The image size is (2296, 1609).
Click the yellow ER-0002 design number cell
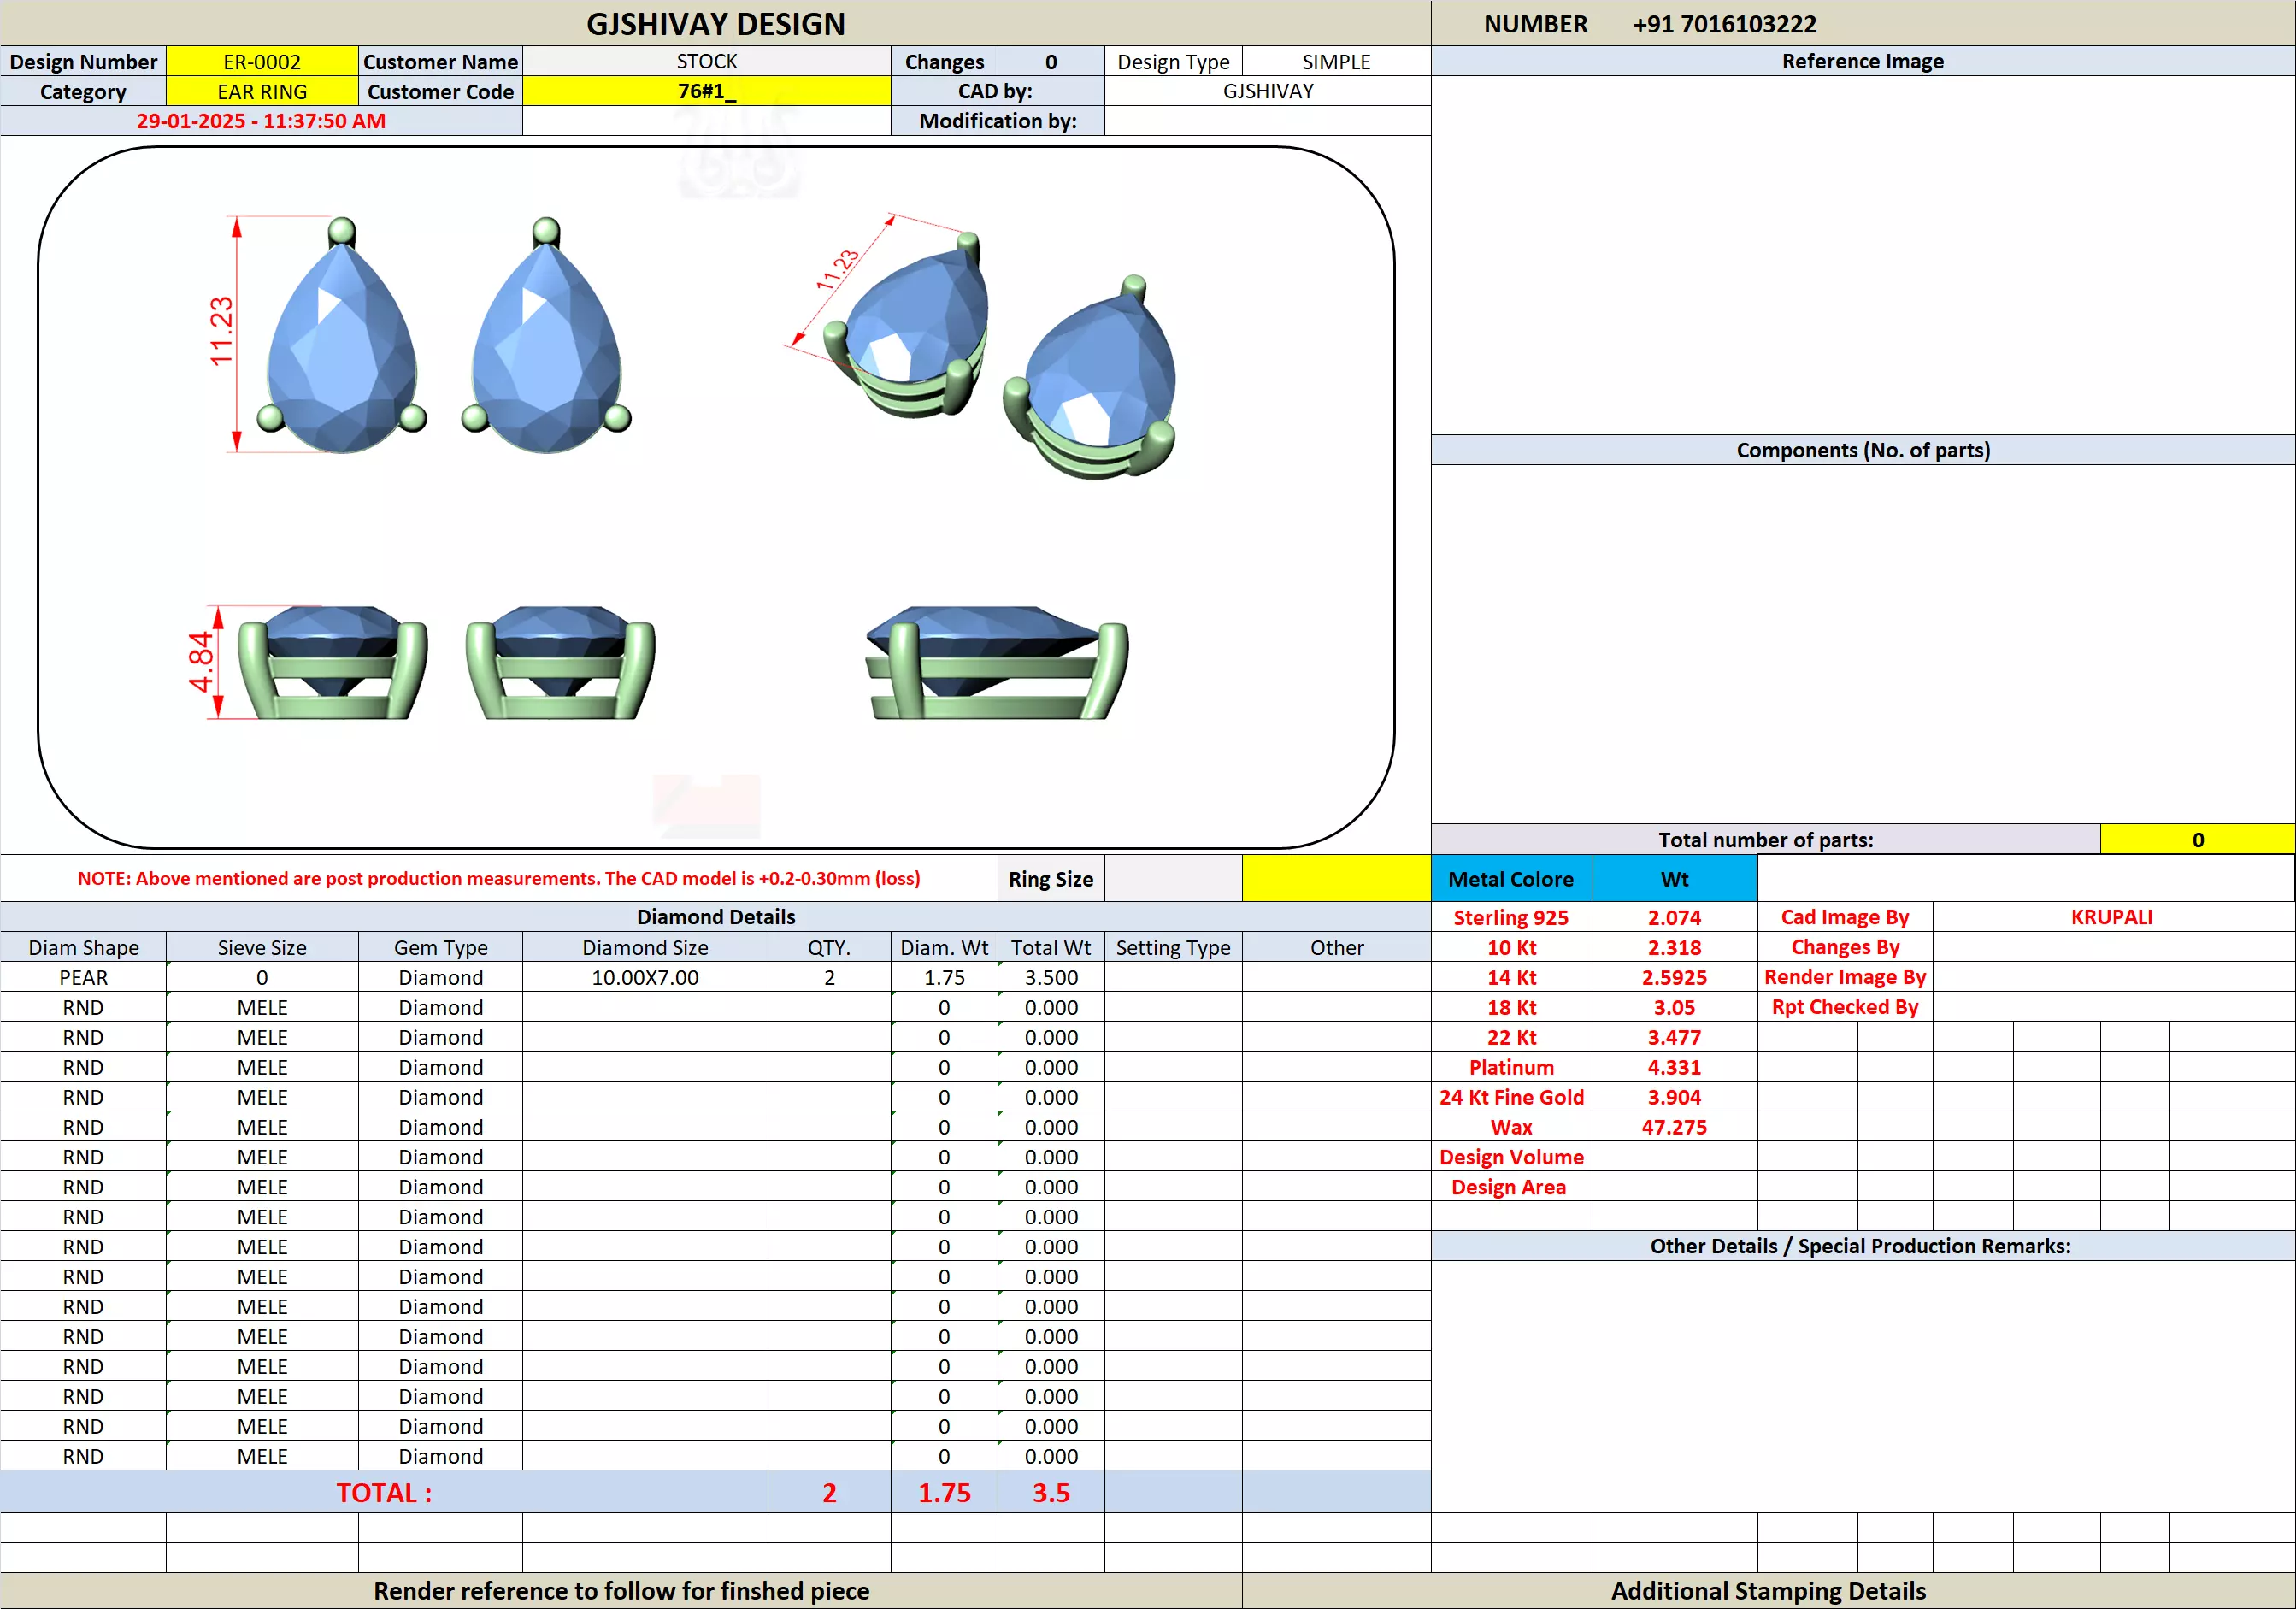coord(262,62)
